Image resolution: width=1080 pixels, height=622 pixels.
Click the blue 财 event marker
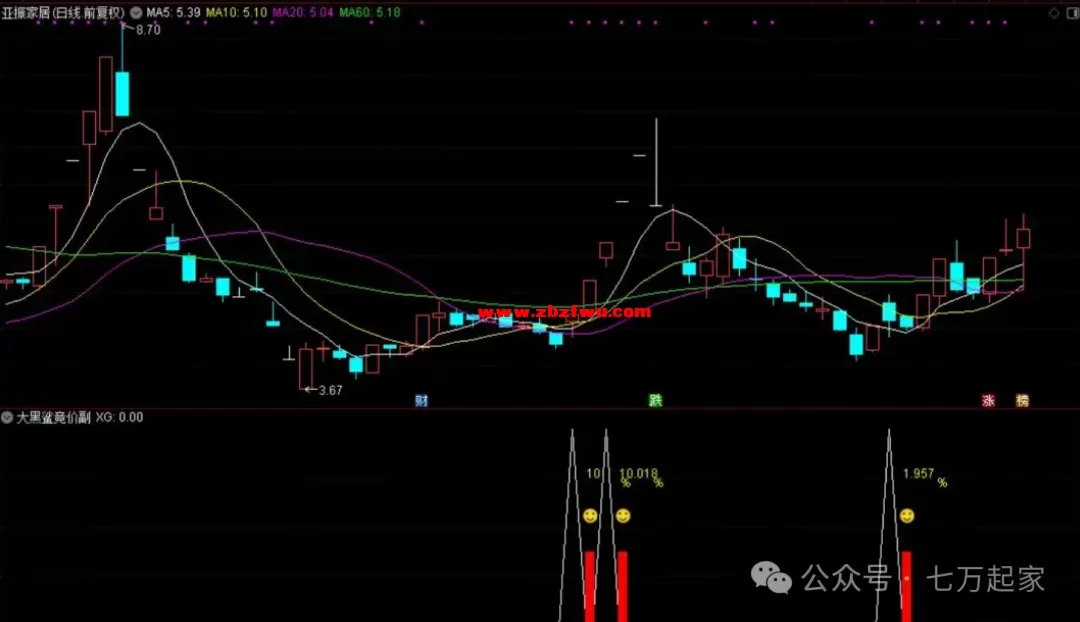422,400
